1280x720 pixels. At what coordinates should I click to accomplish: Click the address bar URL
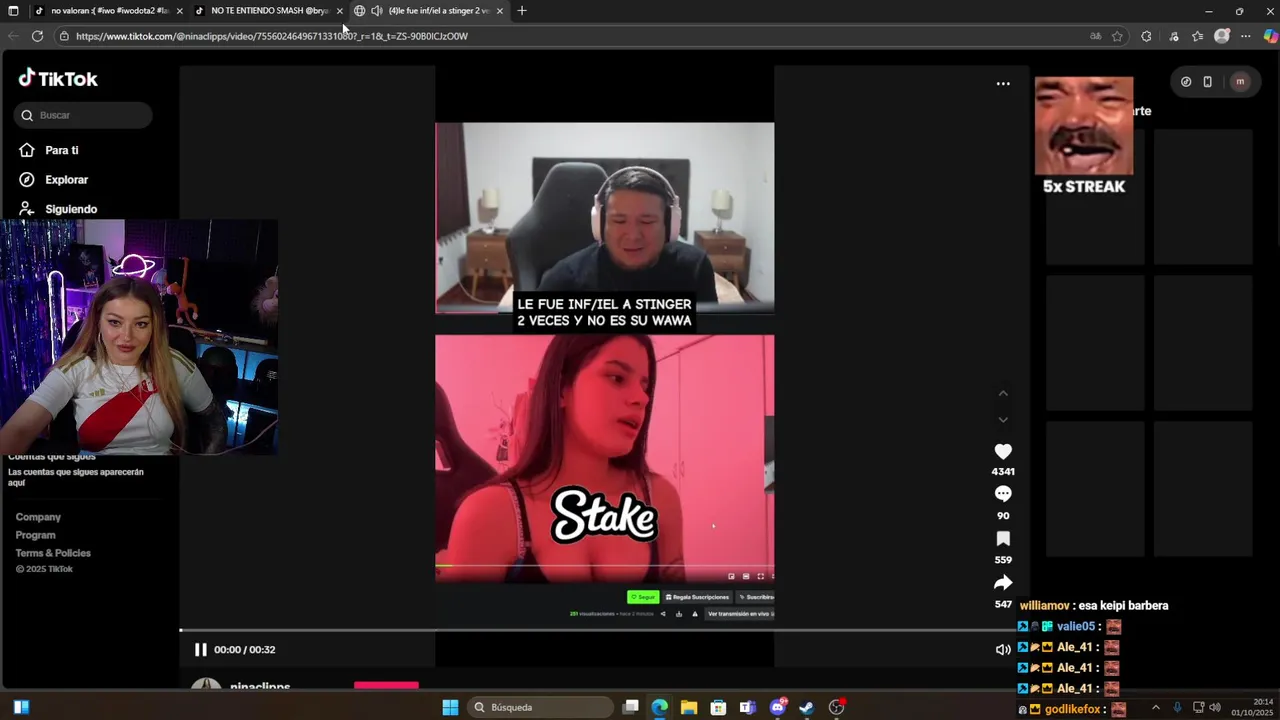coord(272,36)
